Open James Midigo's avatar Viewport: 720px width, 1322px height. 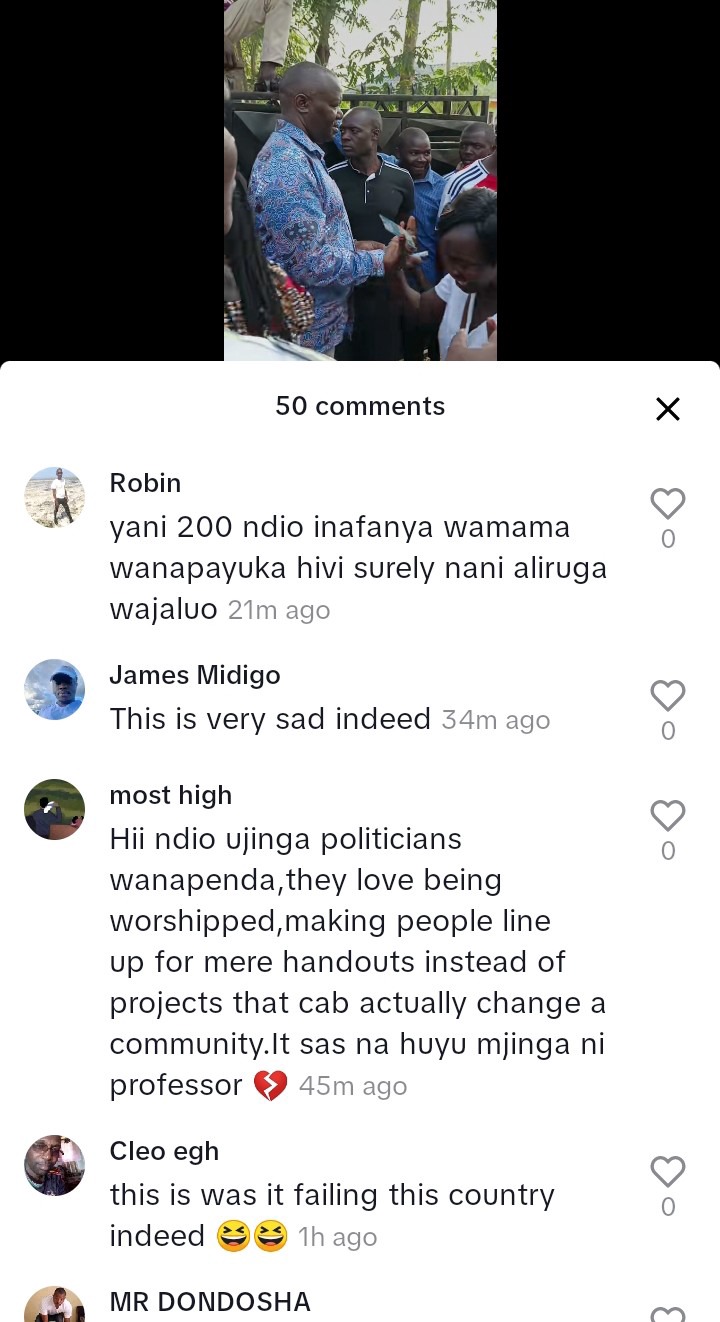point(54,689)
